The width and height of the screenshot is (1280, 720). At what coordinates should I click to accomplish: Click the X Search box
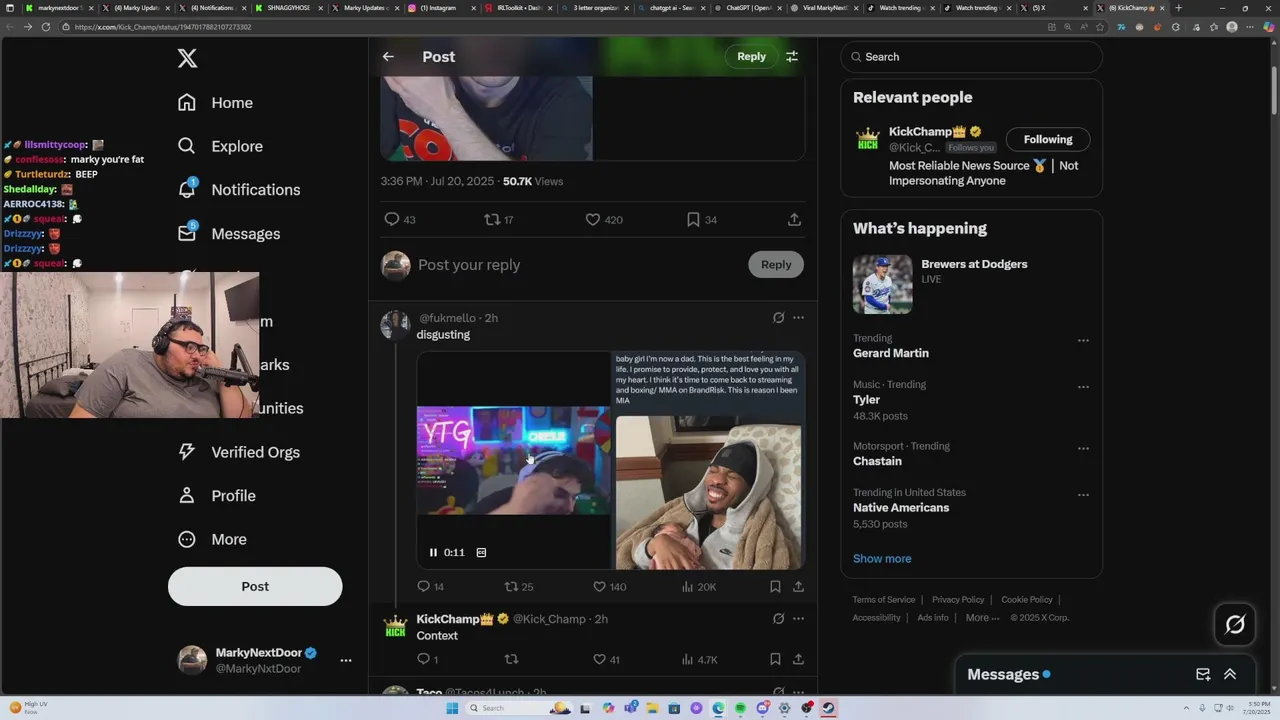971,57
